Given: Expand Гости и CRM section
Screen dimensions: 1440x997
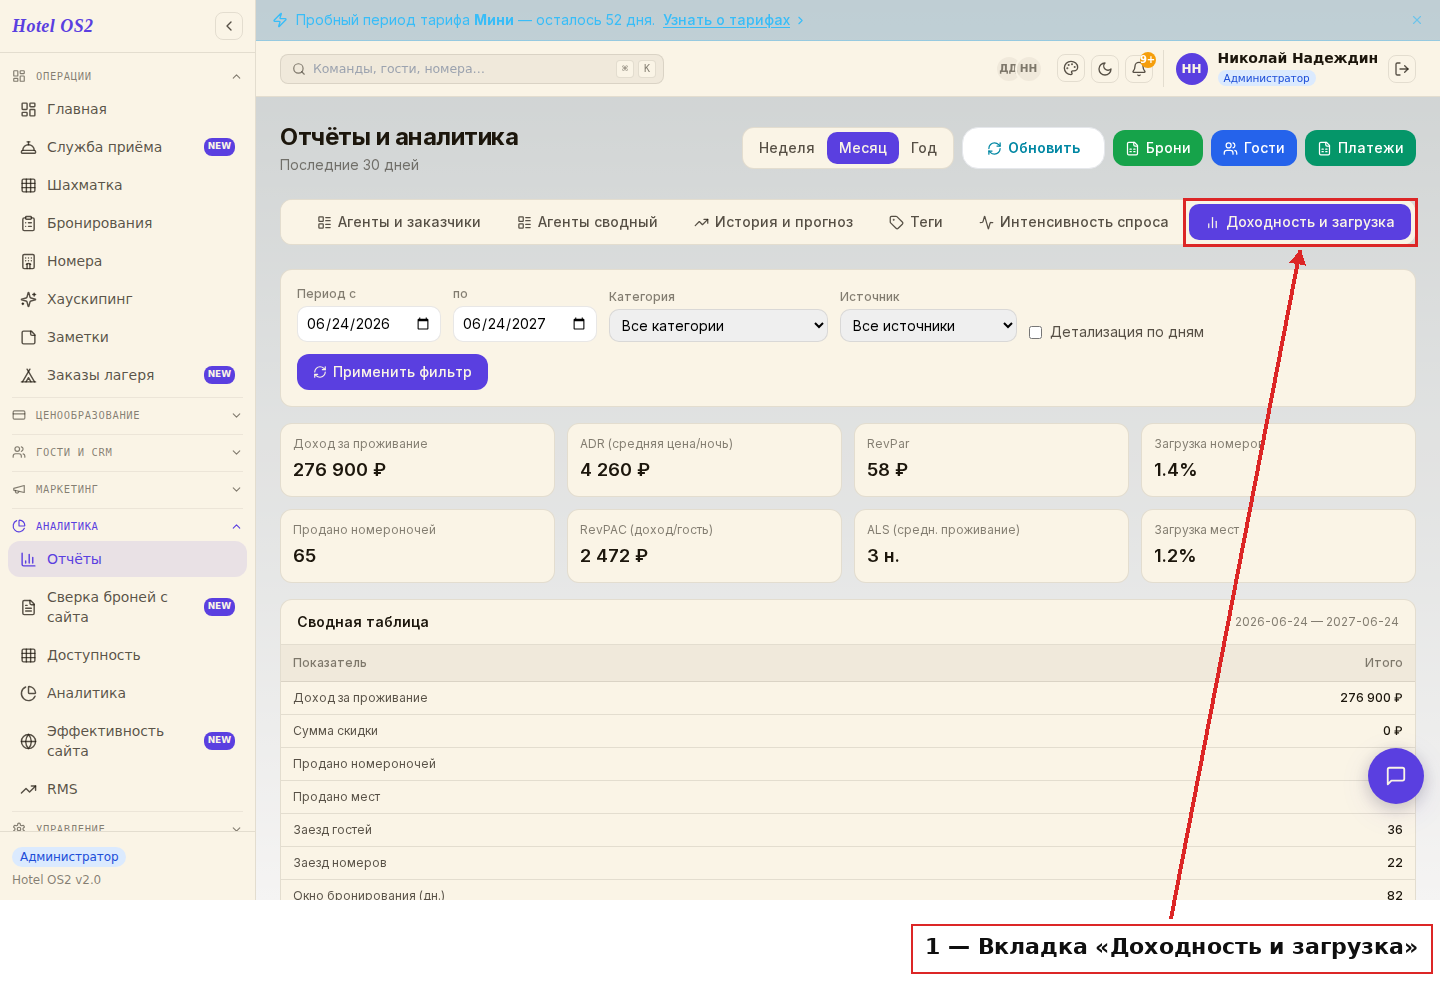Looking at the screenshot, I should (x=127, y=452).
